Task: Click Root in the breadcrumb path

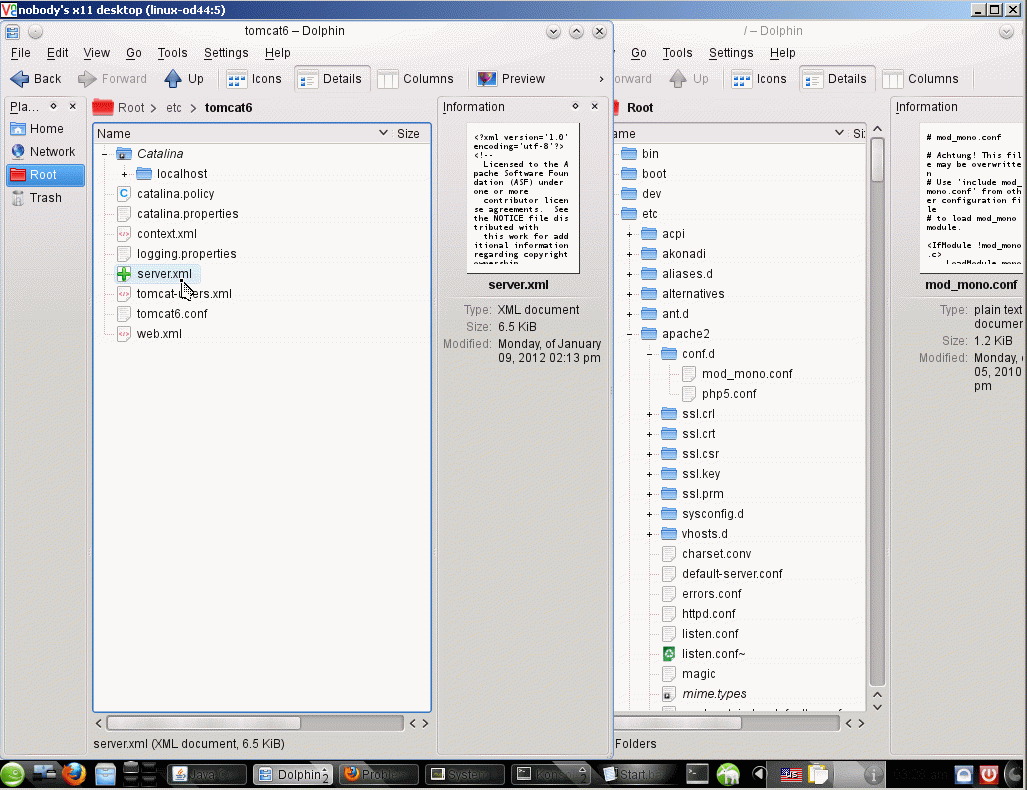Action: point(130,108)
